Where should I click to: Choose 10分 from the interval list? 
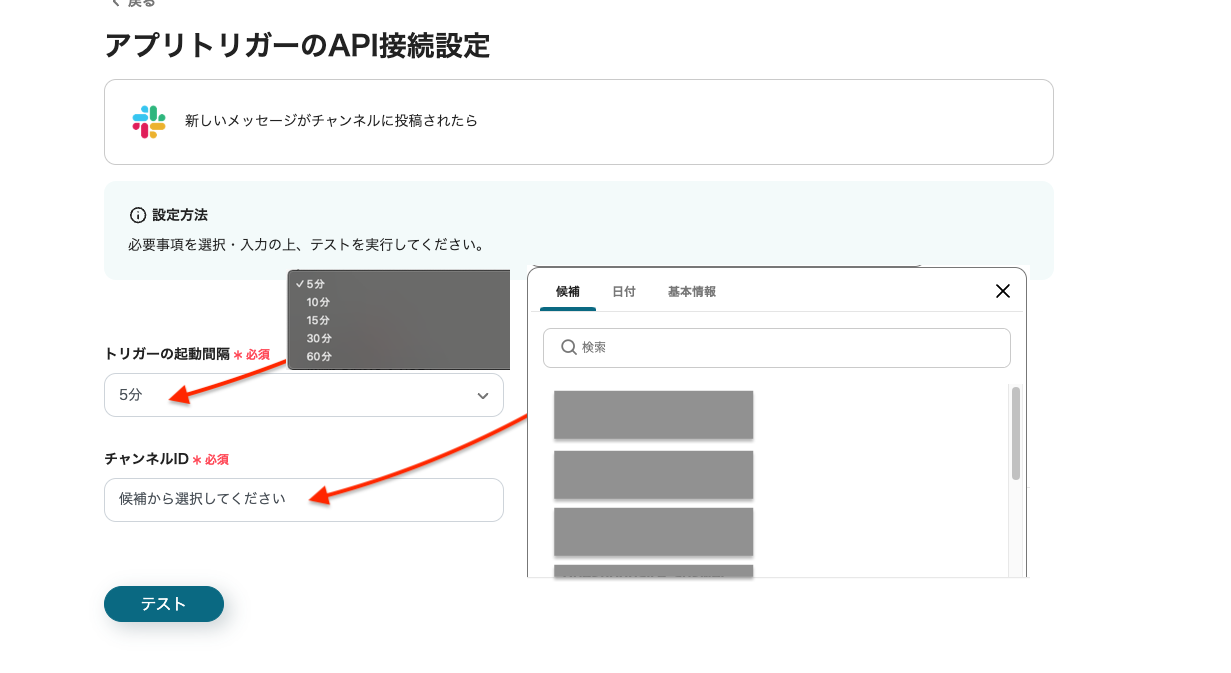[x=318, y=302]
